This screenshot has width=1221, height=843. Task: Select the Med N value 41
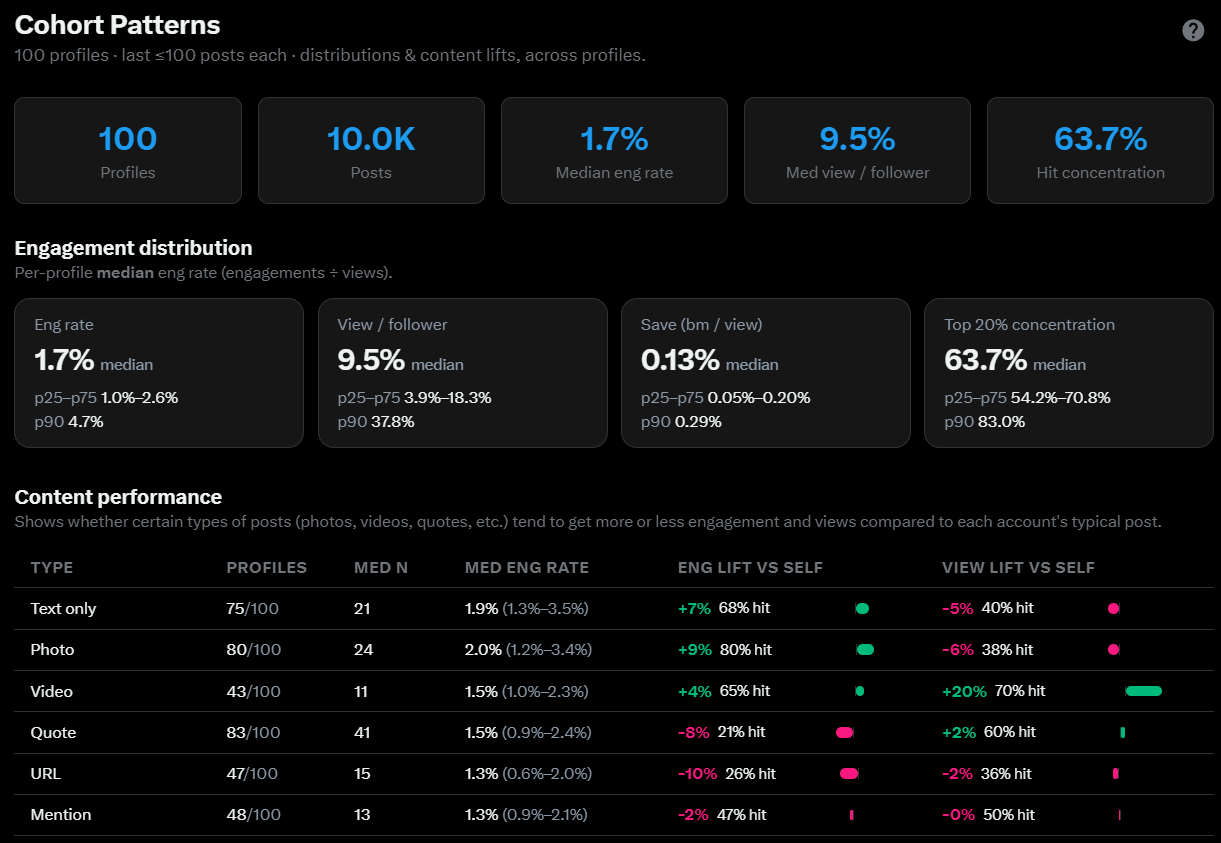pos(363,732)
